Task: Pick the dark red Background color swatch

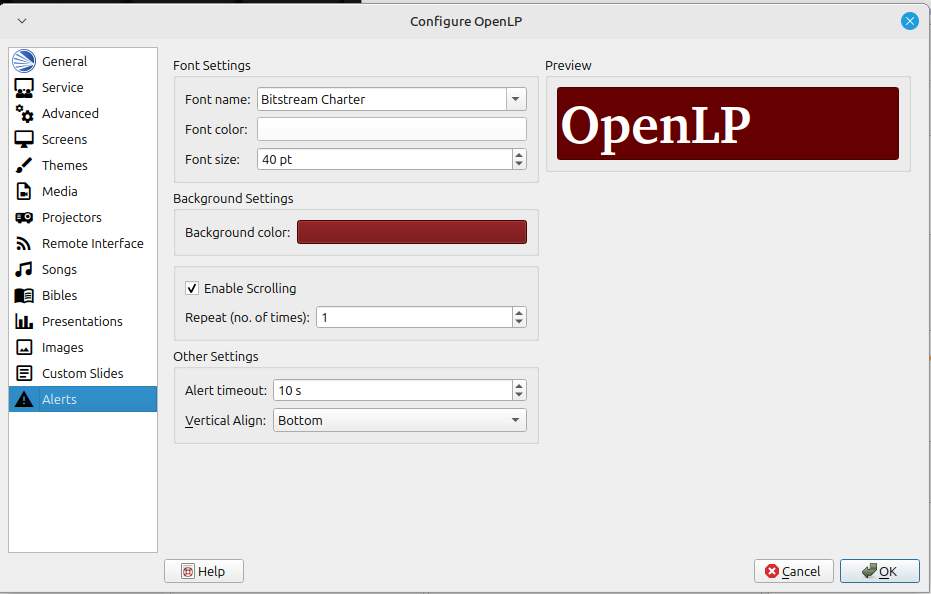Action: point(411,232)
